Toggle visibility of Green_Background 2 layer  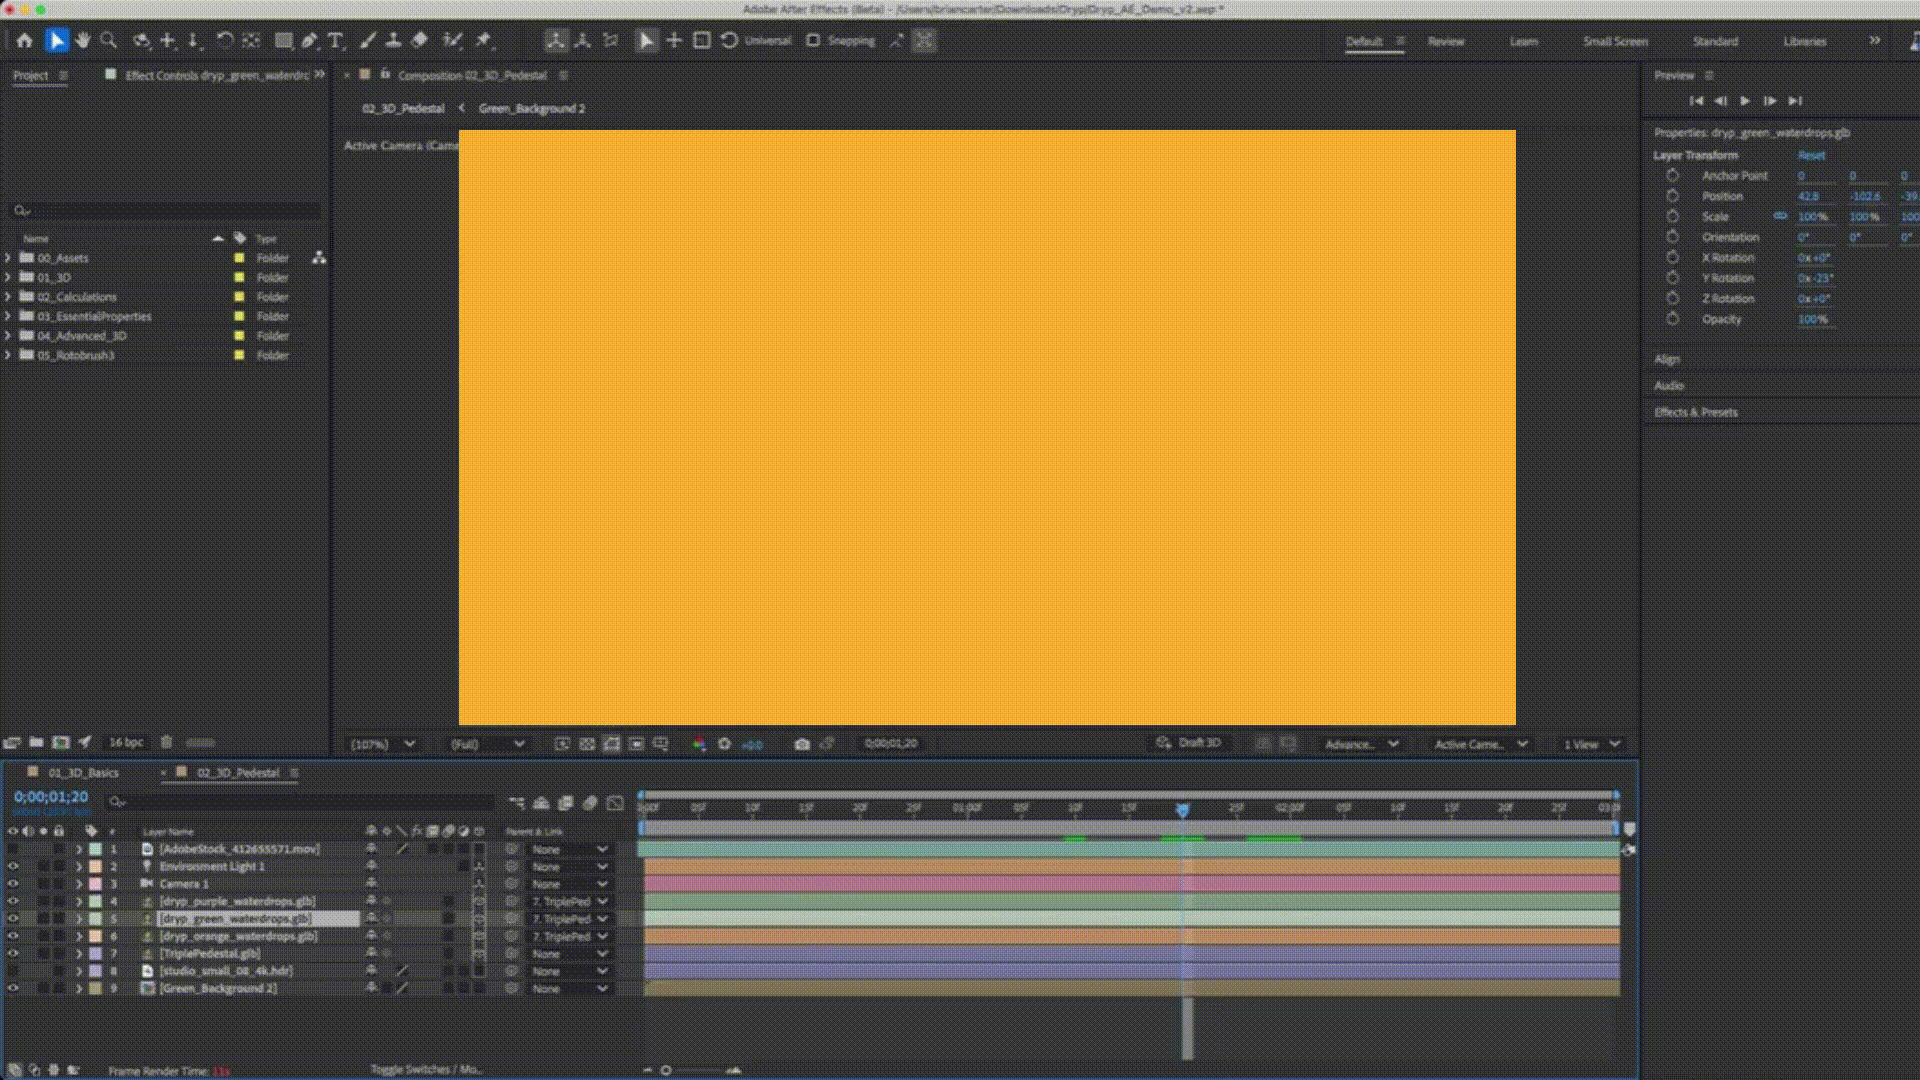13,988
